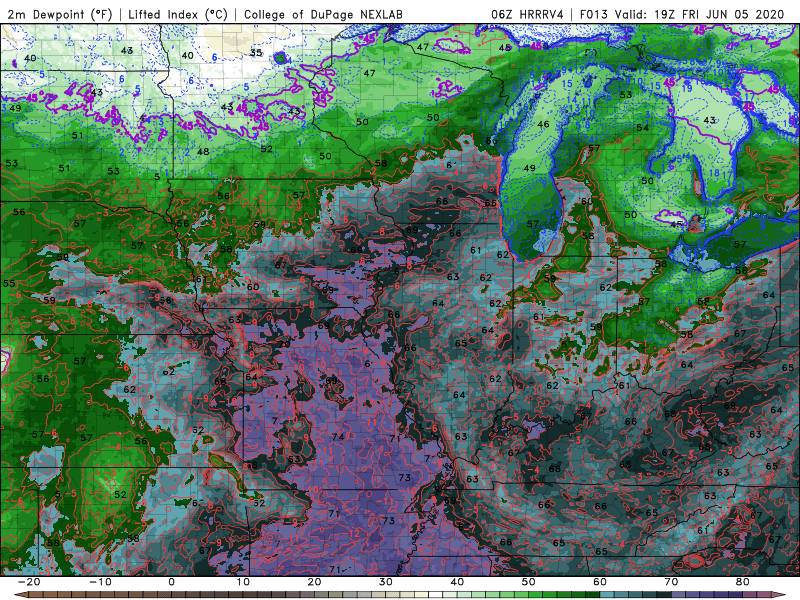Click the 80 label on the color scale
The width and height of the screenshot is (800, 600).
(743, 582)
